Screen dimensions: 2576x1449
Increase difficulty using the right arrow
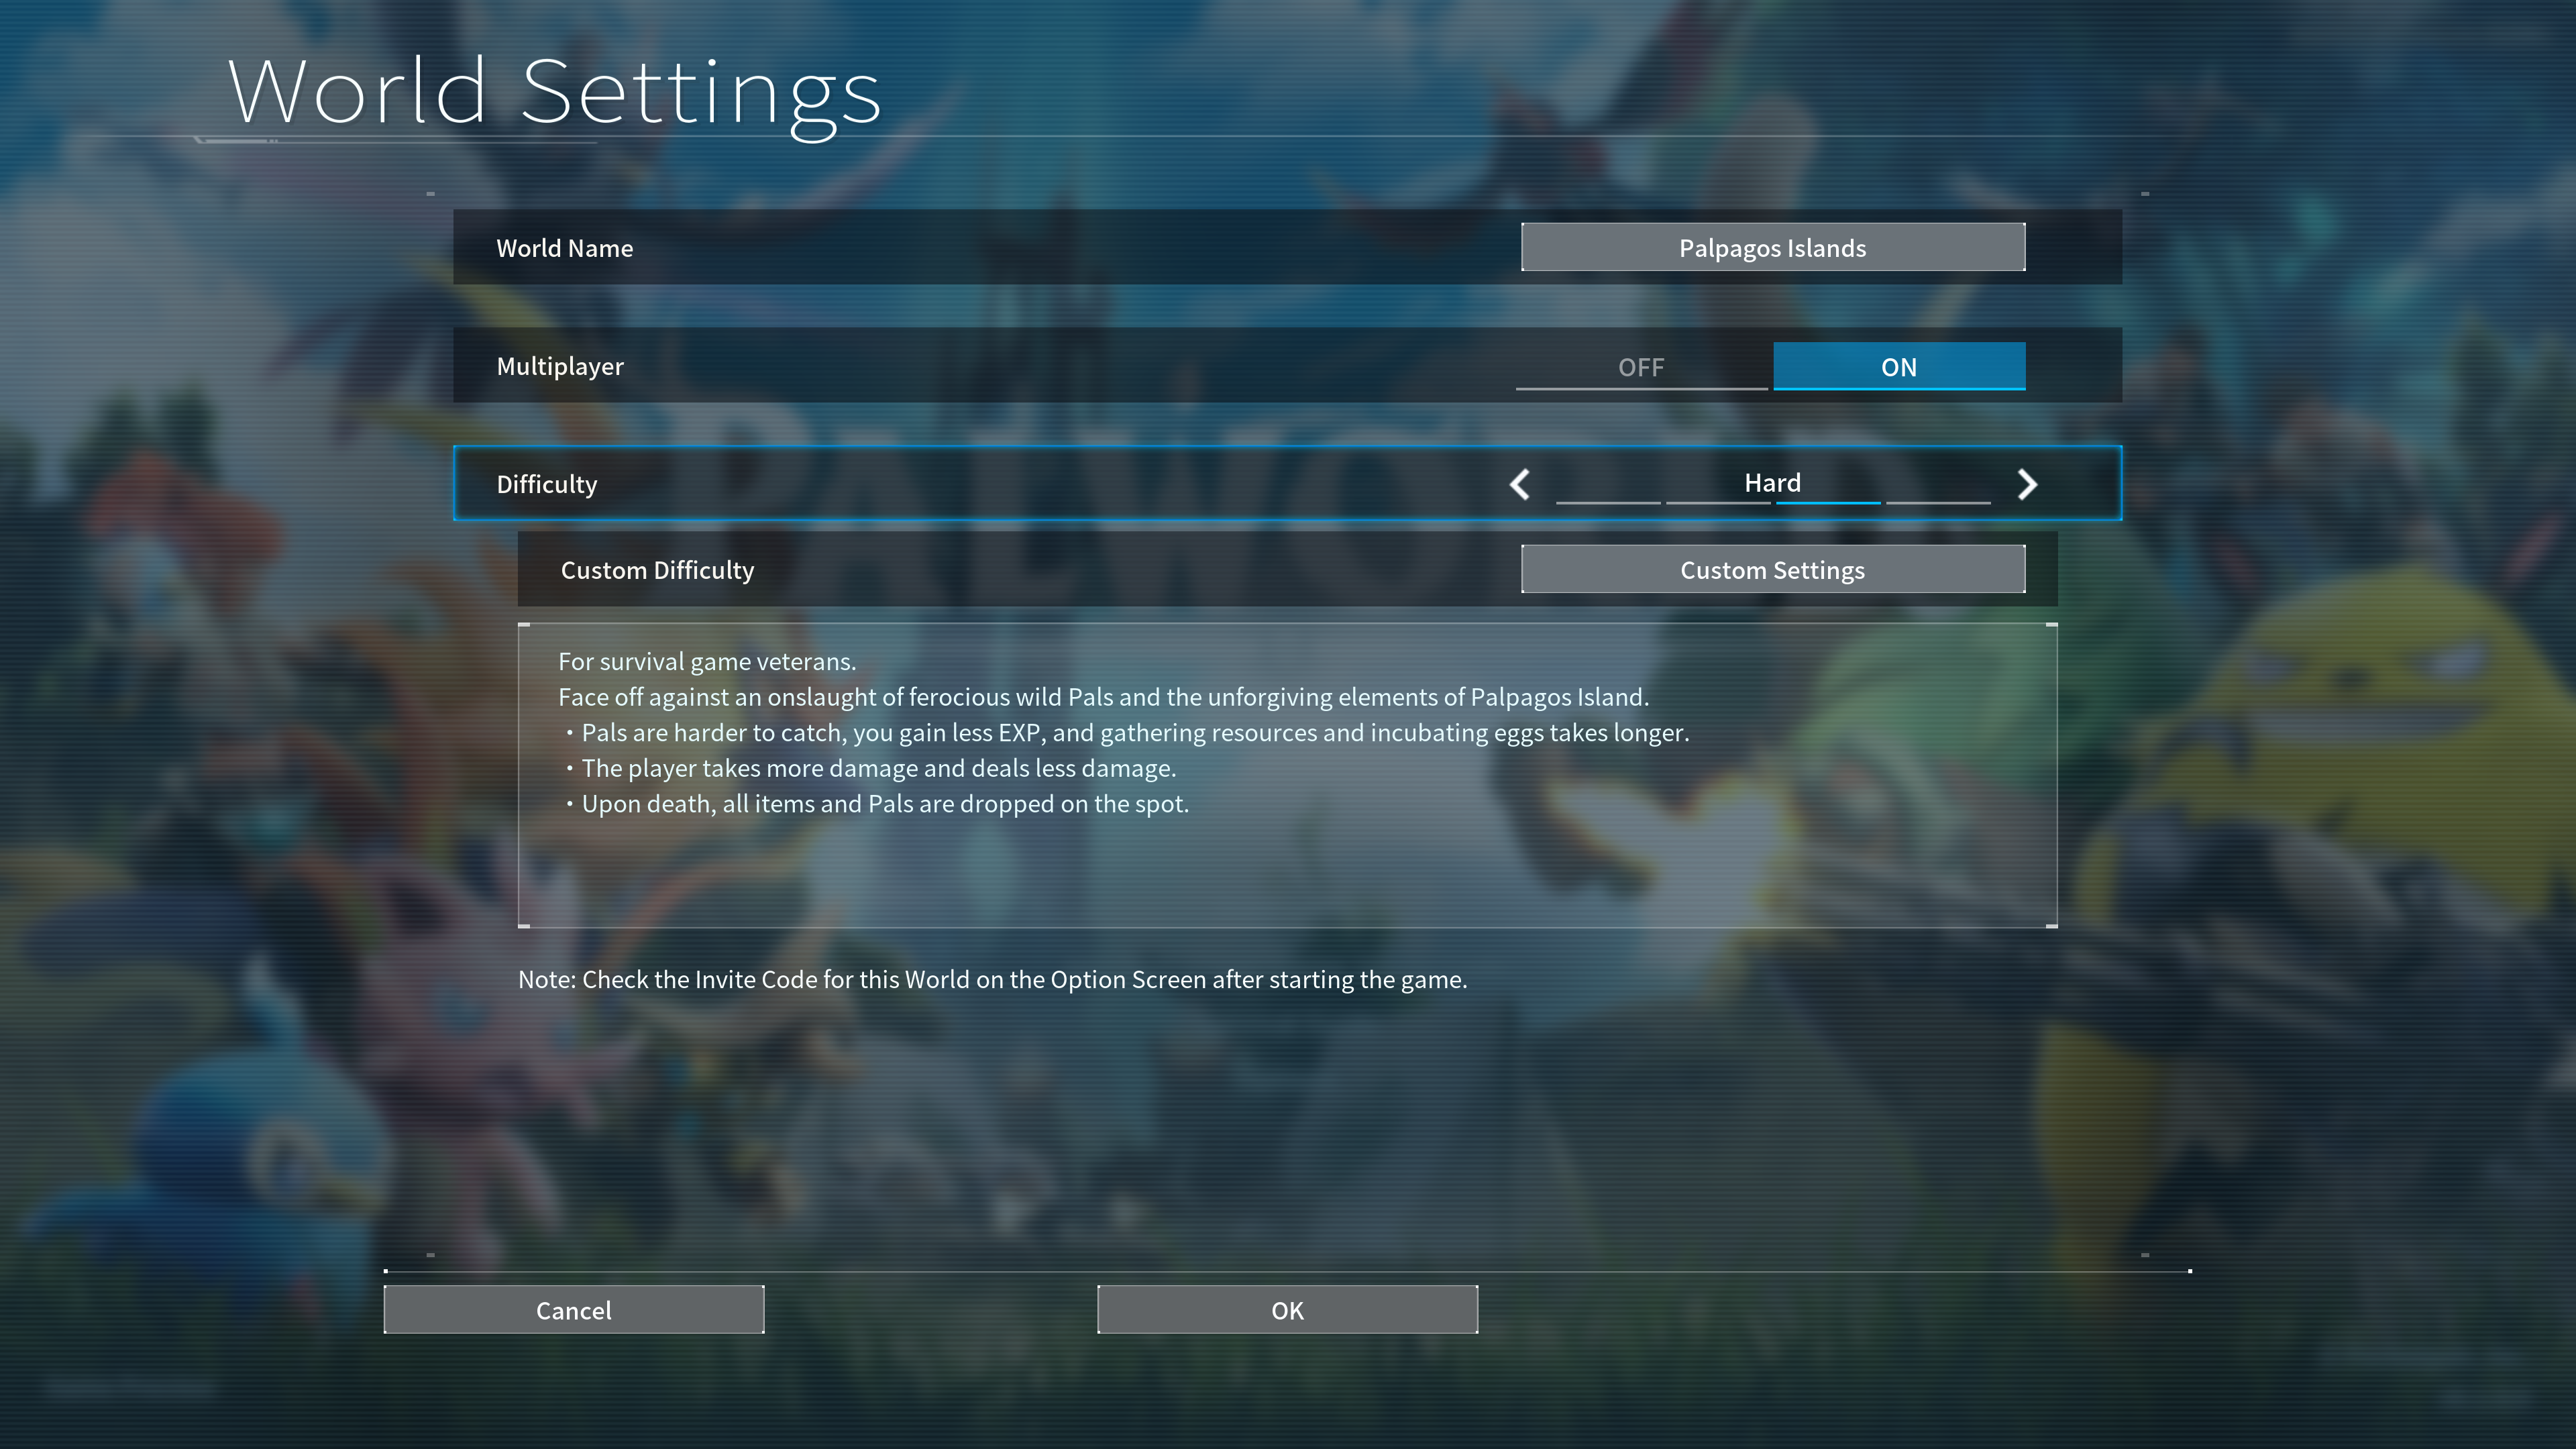[x=2028, y=484]
